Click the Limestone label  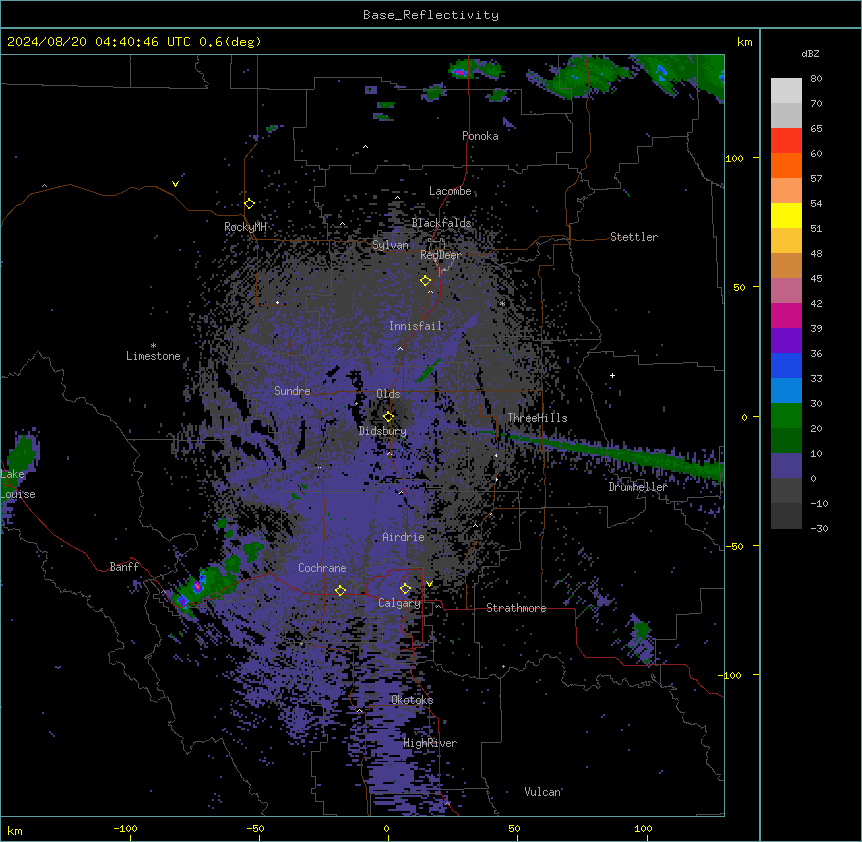click(153, 356)
